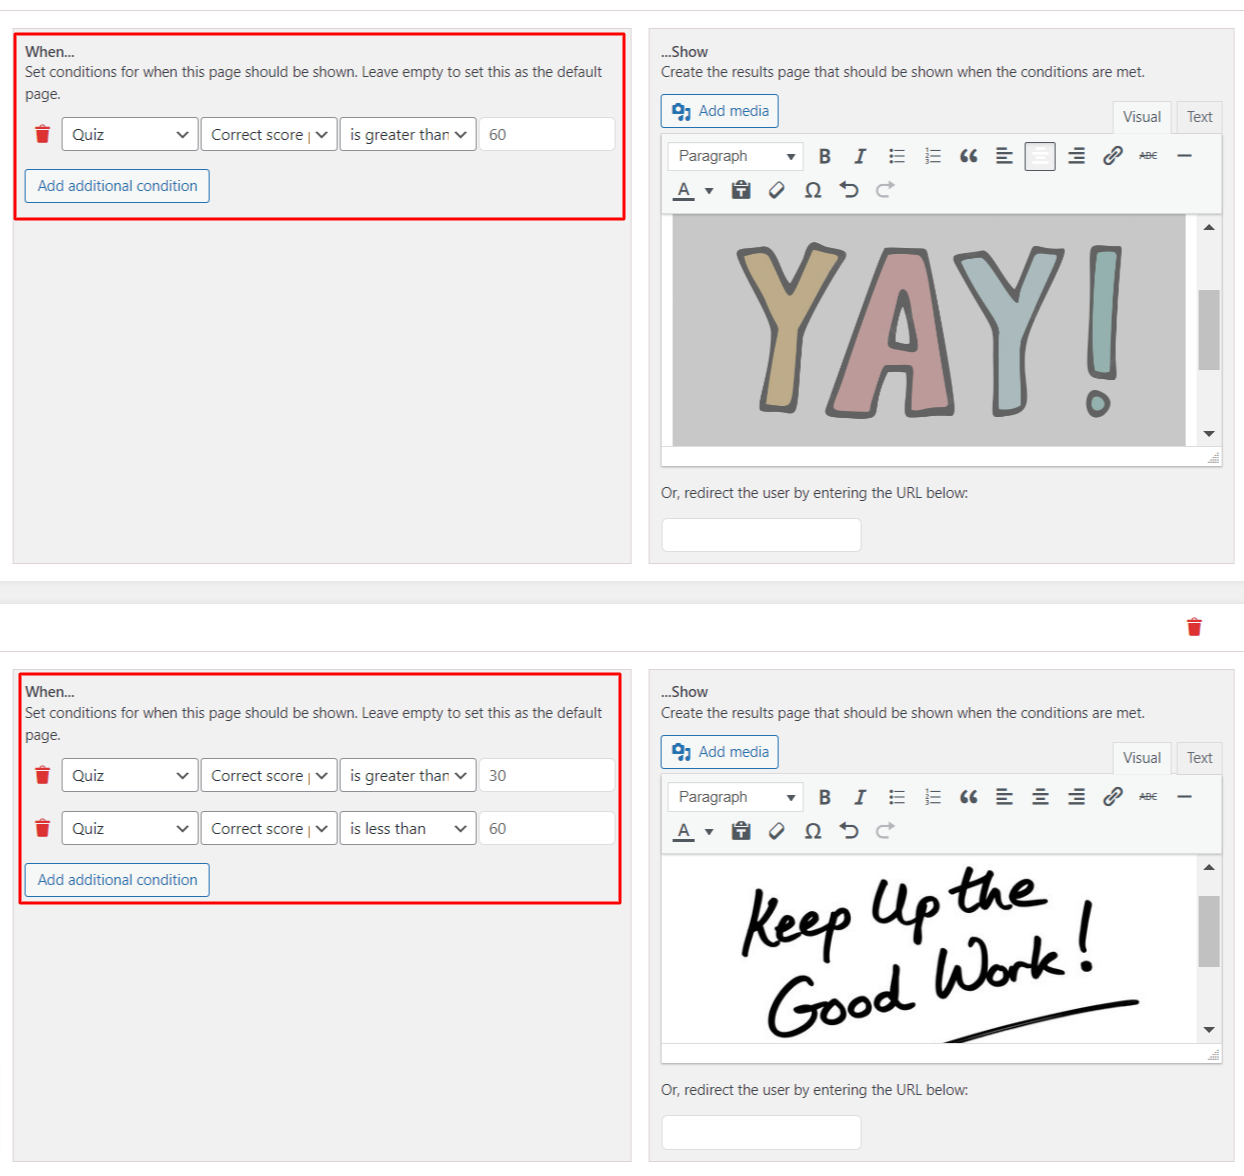Apply strikethrough in the top editor toolbar
Screen dimensions: 1244x1176
coord(1148,156)
